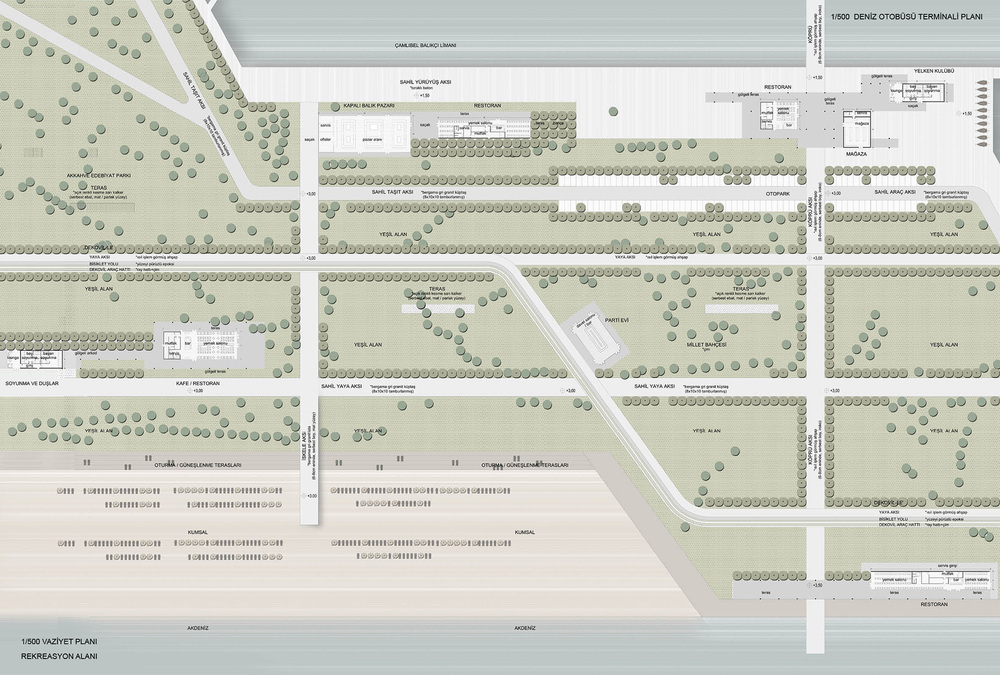The image size is (1000, 675).
Task: Click the Mağaza label under the terminal
Action: (855, 155)
